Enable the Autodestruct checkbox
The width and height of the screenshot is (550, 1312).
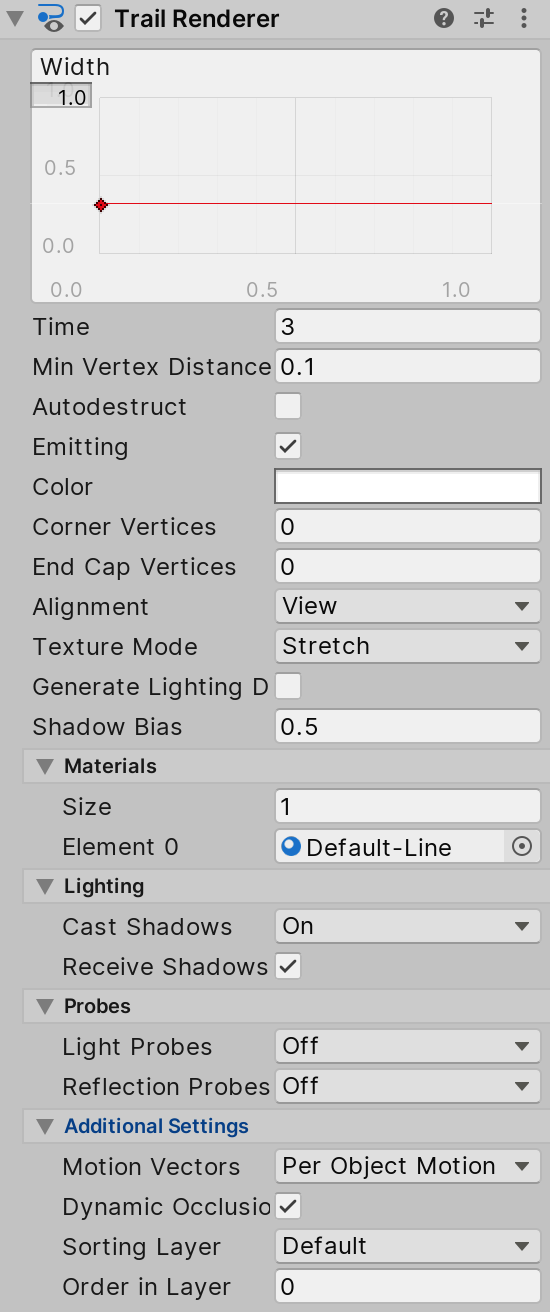pyautogui.click(x=288, y=406)
